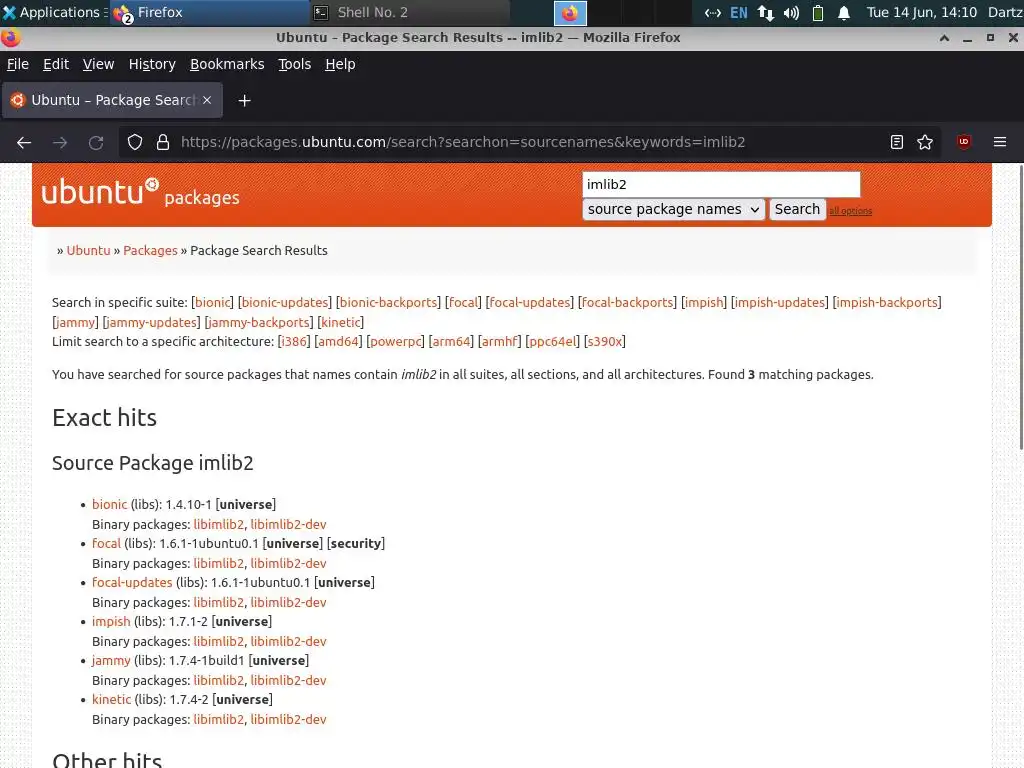The width and height of the screenshot is (1024, 768).
Task: Limit search to impish-updates suite
Action: coord(779,303)
